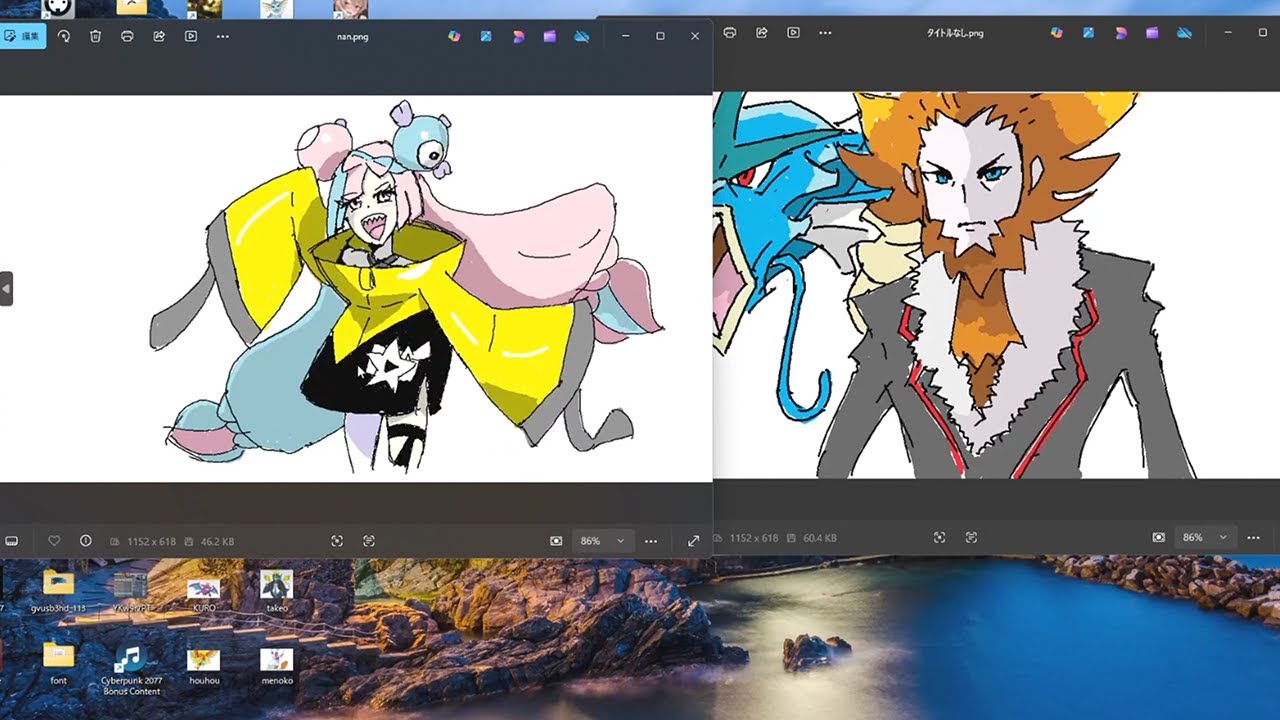This screenshot has height=720, width=1280.
Task: Open more options in タイトルなし.png toolbar
Action: point(825,33)
